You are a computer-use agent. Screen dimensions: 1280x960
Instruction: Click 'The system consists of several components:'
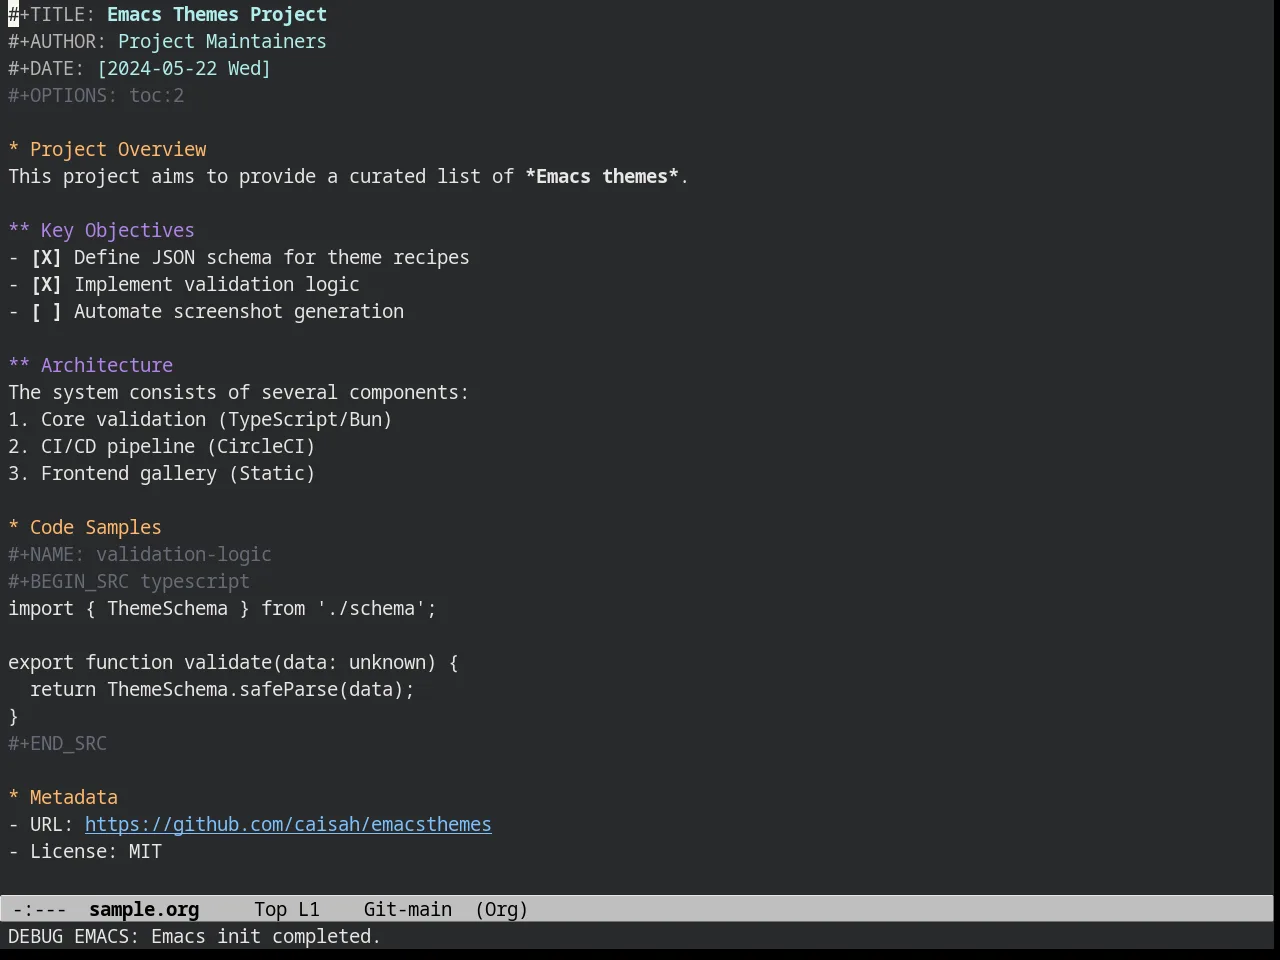[239, 392]
